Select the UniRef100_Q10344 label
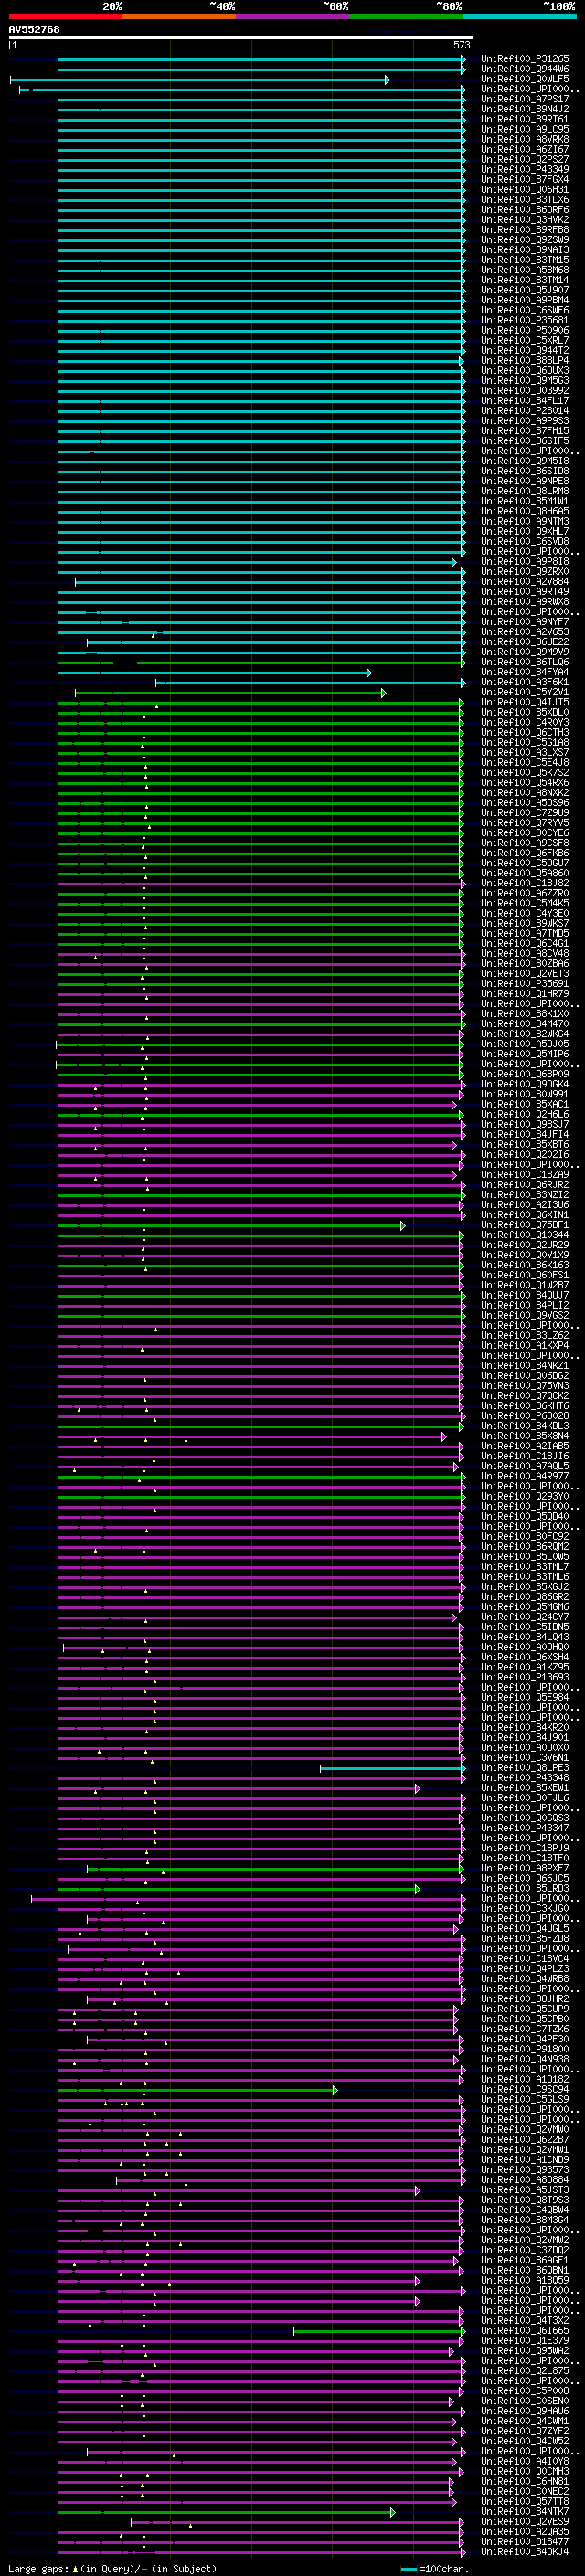Image resolution: width=585 pixels, height=2576 pixels. [525, 1235]
